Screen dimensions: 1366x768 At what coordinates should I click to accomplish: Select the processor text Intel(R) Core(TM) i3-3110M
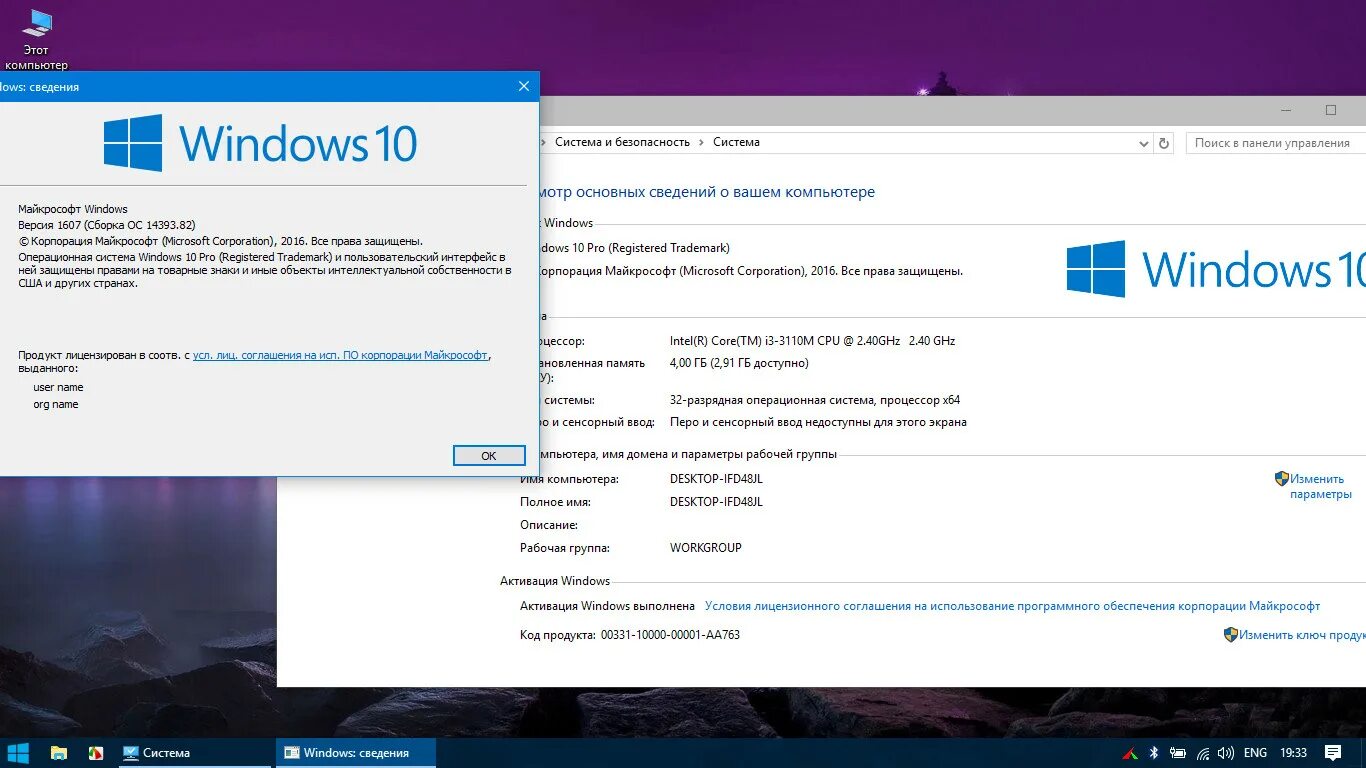click(x=812, y=341)
